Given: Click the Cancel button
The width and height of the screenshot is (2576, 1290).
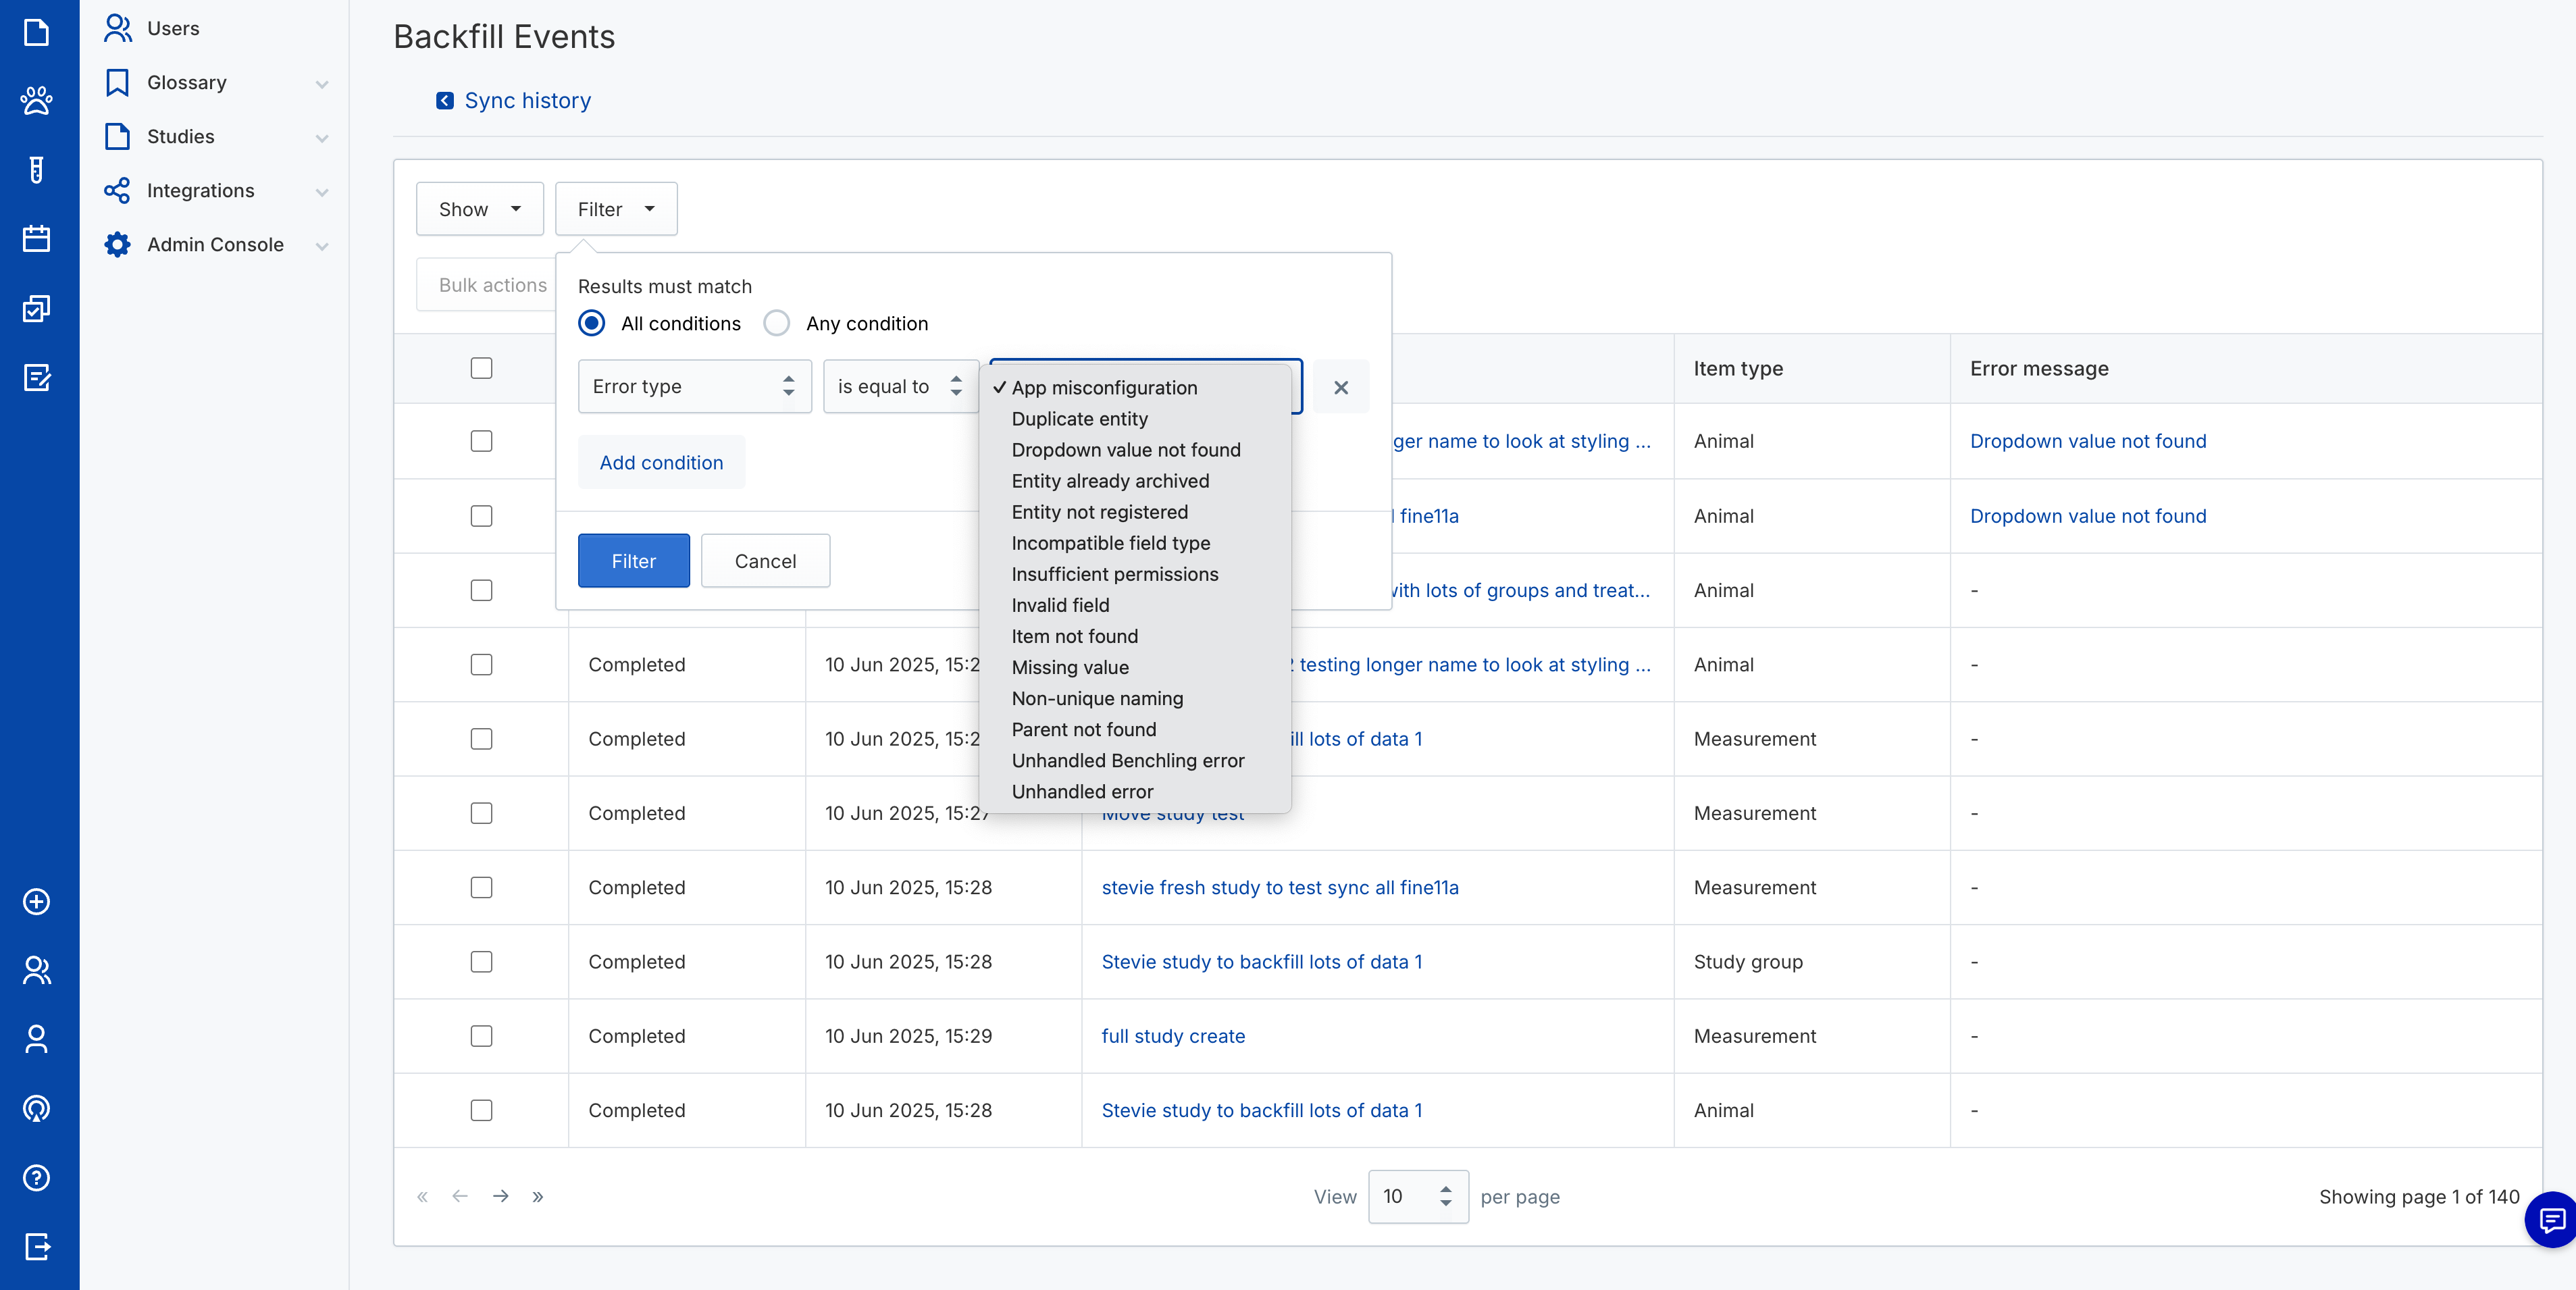Looking at the screenshot, I should [765, 561].
